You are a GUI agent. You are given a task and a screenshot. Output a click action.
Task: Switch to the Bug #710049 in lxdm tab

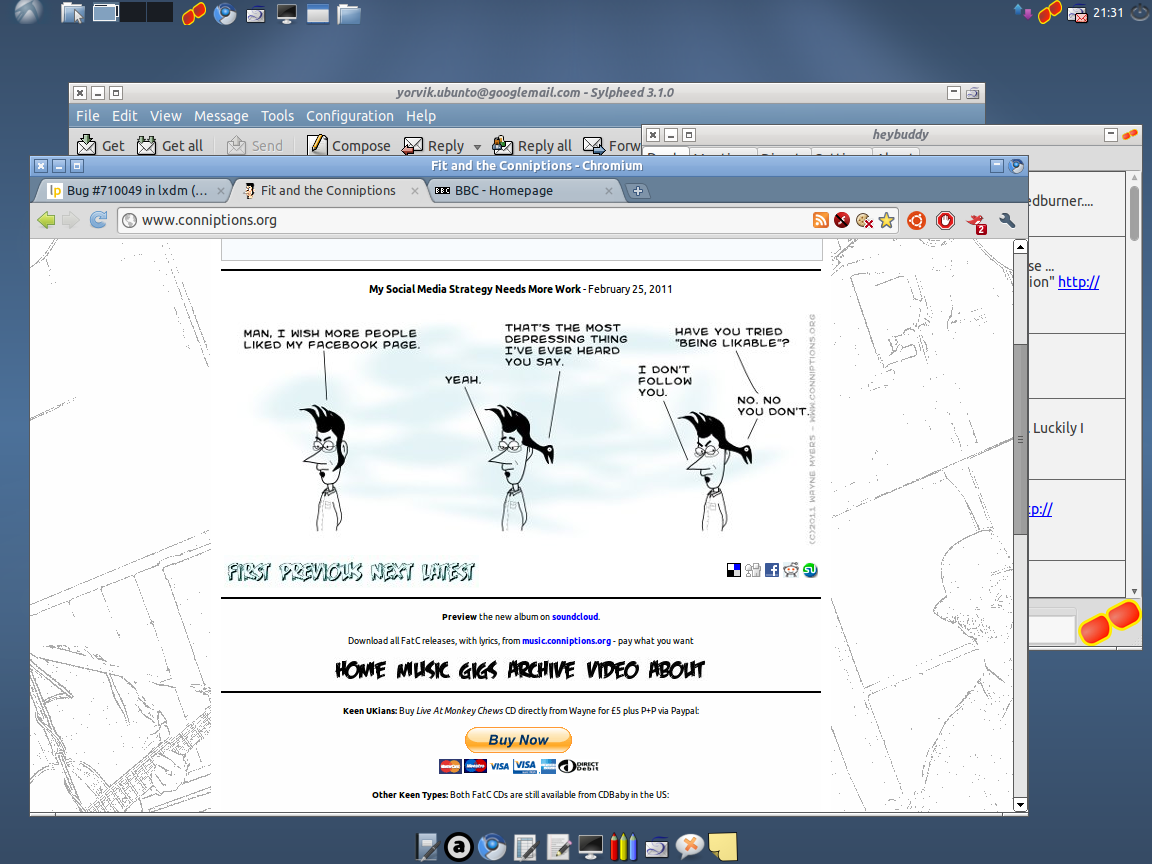135,191
